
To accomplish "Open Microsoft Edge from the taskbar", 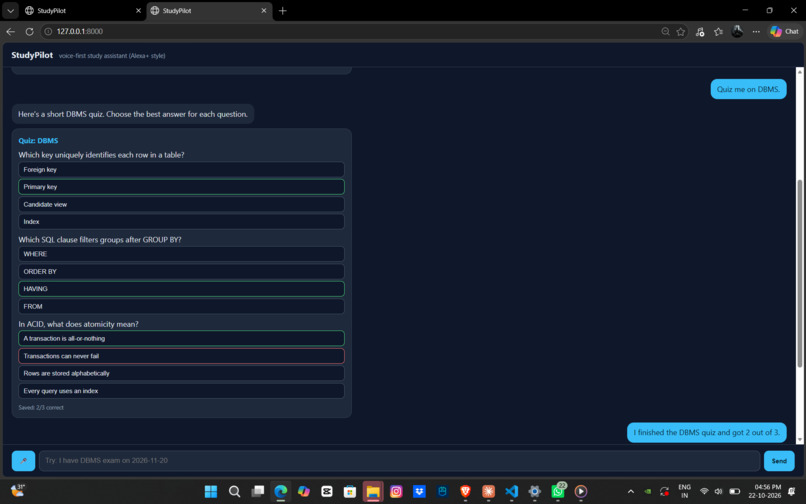I will click(281, 491).
